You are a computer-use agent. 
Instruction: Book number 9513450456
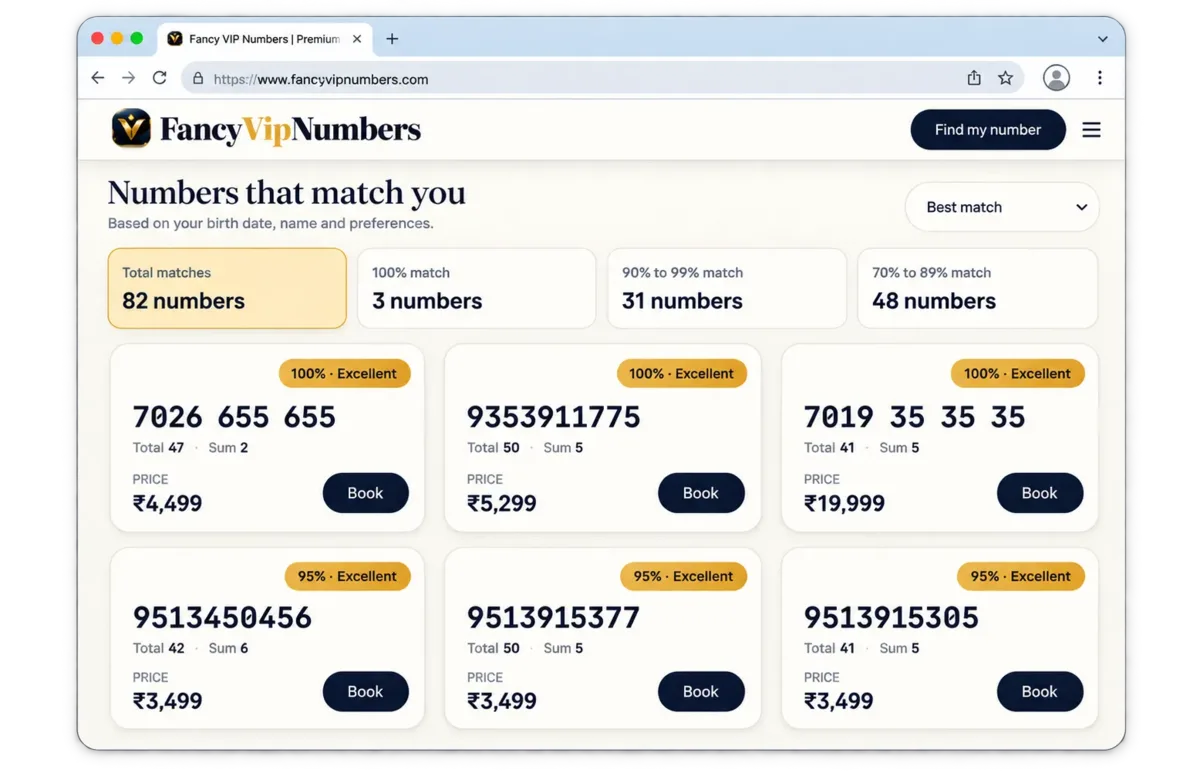click(365, 692)
